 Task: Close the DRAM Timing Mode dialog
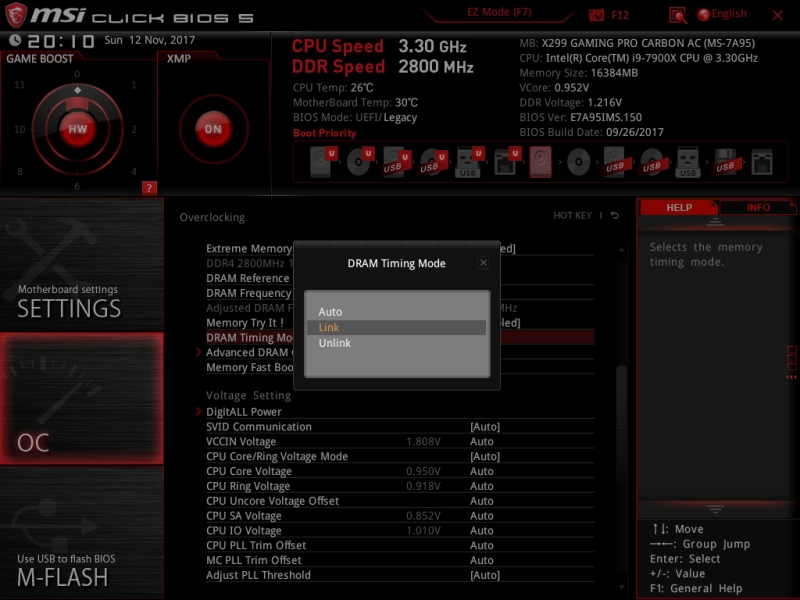(483, 263)
